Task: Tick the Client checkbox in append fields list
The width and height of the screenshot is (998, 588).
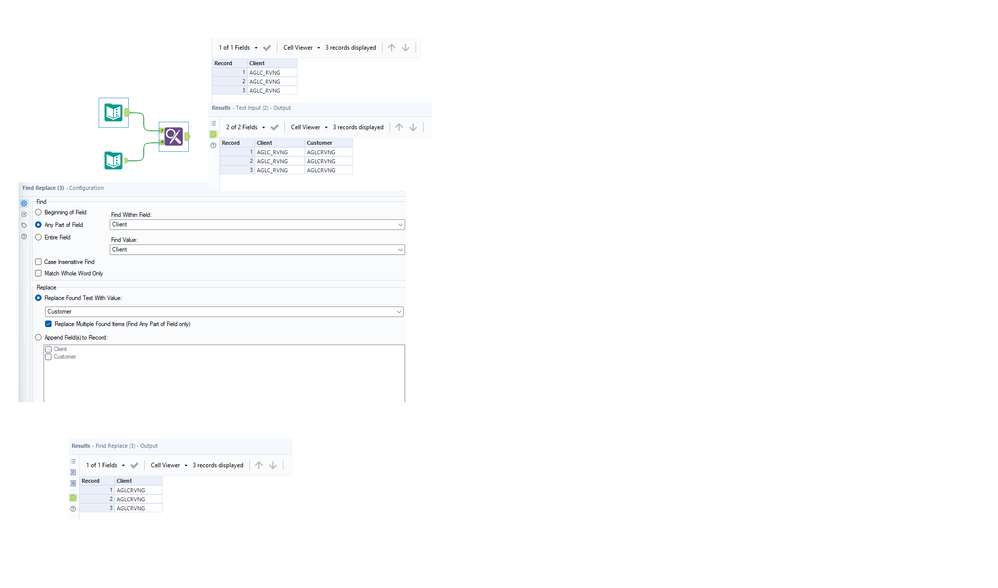Action: coord(48,349)
